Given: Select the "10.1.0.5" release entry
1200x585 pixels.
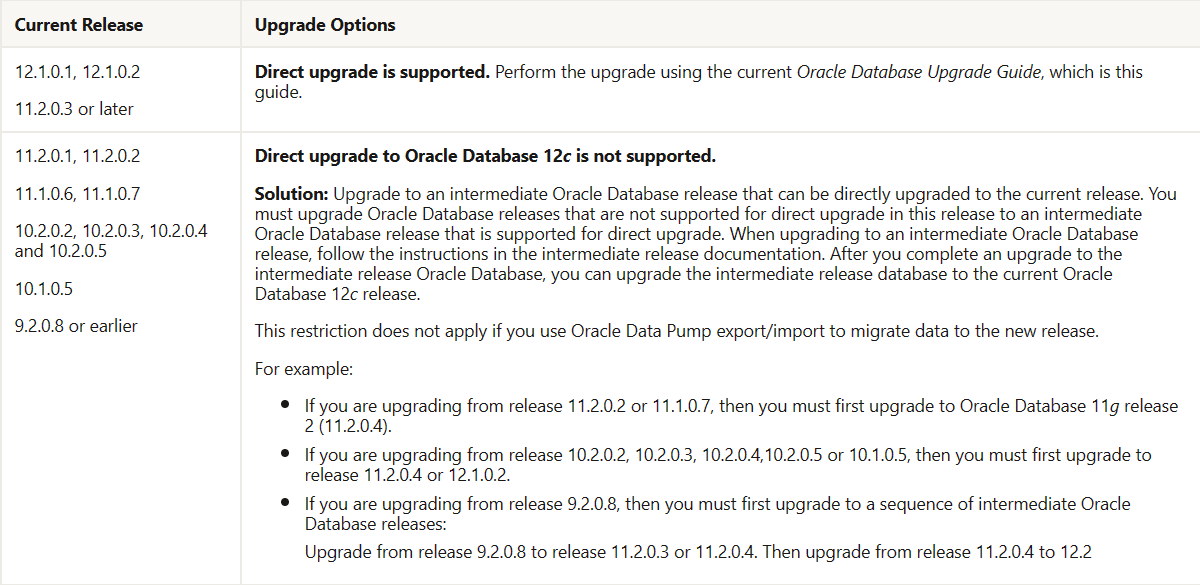Looking at the screenshot, I should coord(44,289).
